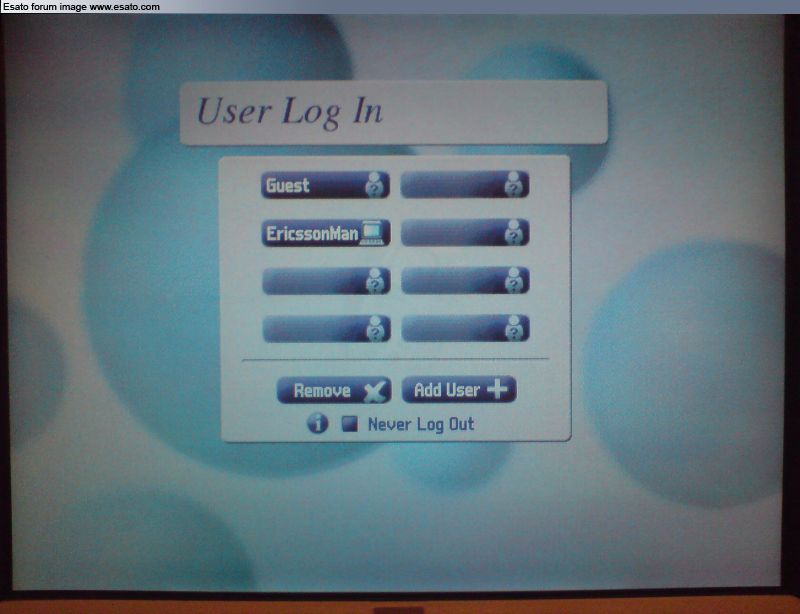Viewport: 800px width, 614px height.
Task: Open the blue info icon
Action: [x=317, y=424]
